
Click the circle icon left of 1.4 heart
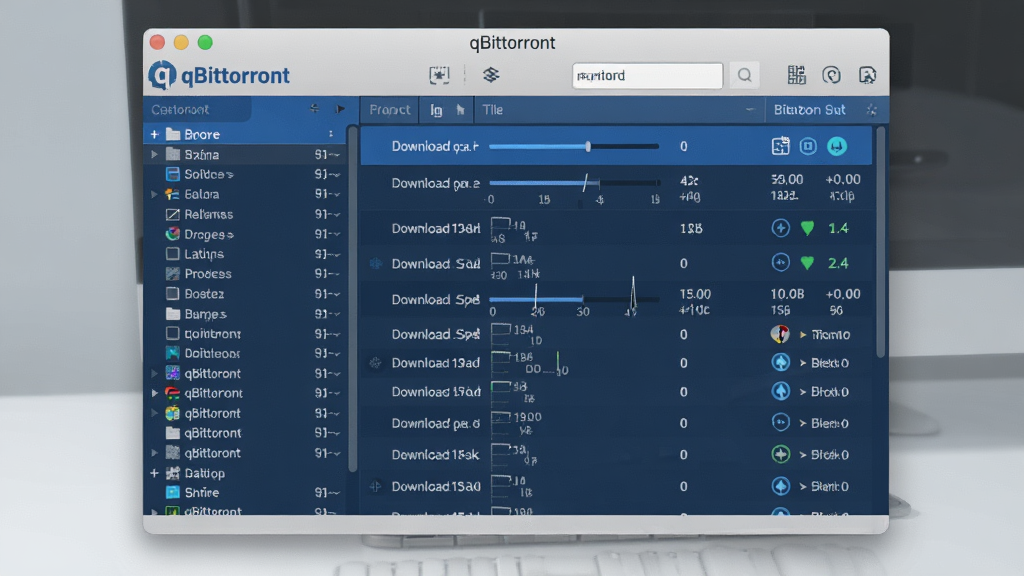point(780,228)
